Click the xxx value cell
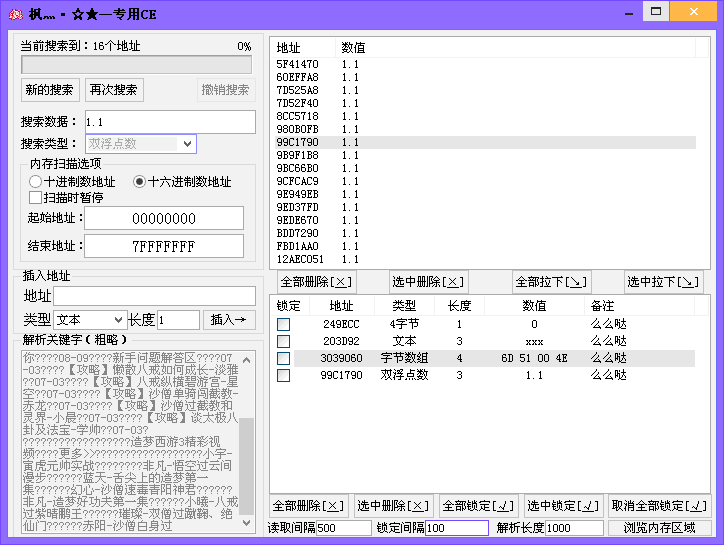The height and width of the screenshot is (545, 724). click(x=534, y=342)
